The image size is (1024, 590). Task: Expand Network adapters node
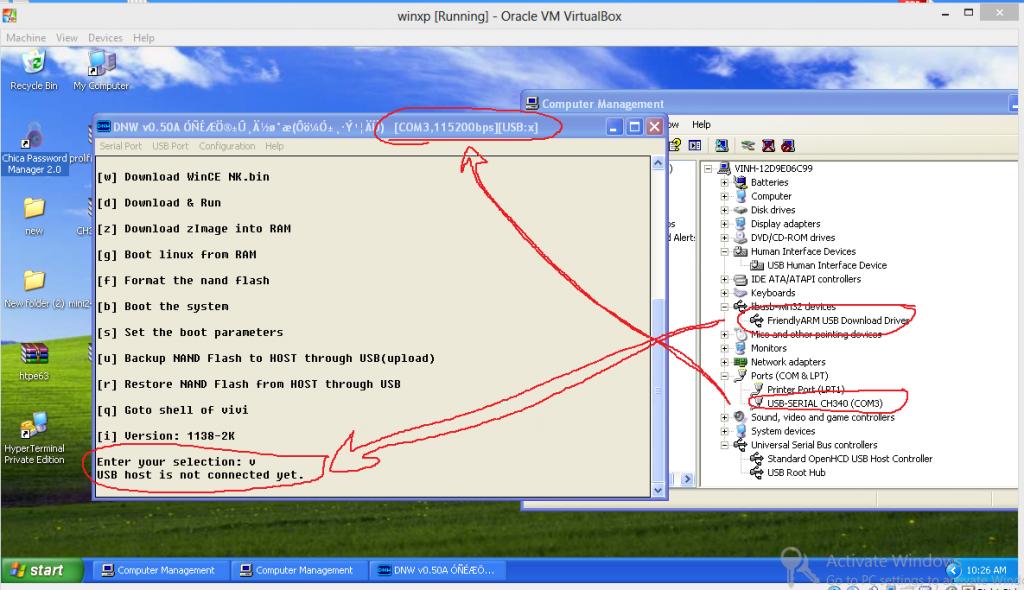click(x=724, y=362)
